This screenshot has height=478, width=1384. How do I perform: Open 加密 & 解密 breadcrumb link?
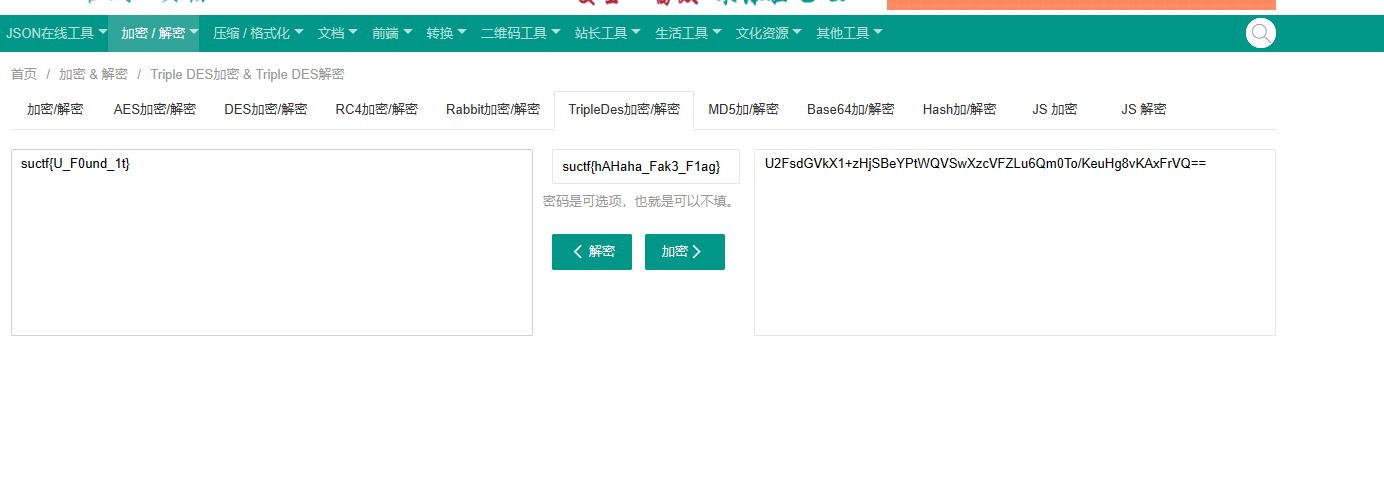[93, 75]
